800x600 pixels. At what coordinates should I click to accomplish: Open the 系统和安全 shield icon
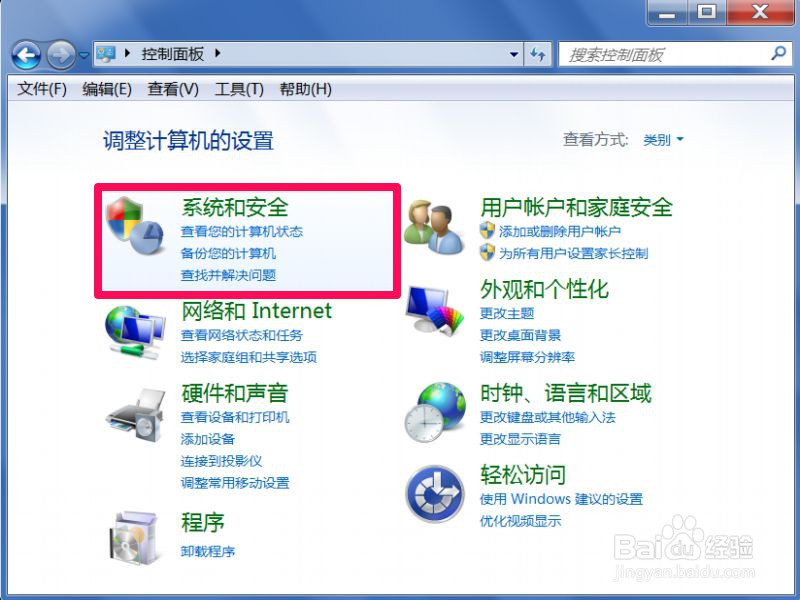tap(134, 226)
